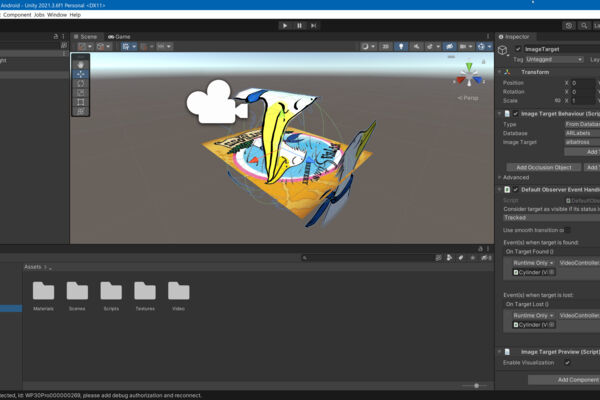Viewport: 600px width, 400px height.
Task: Toggle hidden objects visibility in the scene
Action: pyautogui.click(x=450, y=46)
